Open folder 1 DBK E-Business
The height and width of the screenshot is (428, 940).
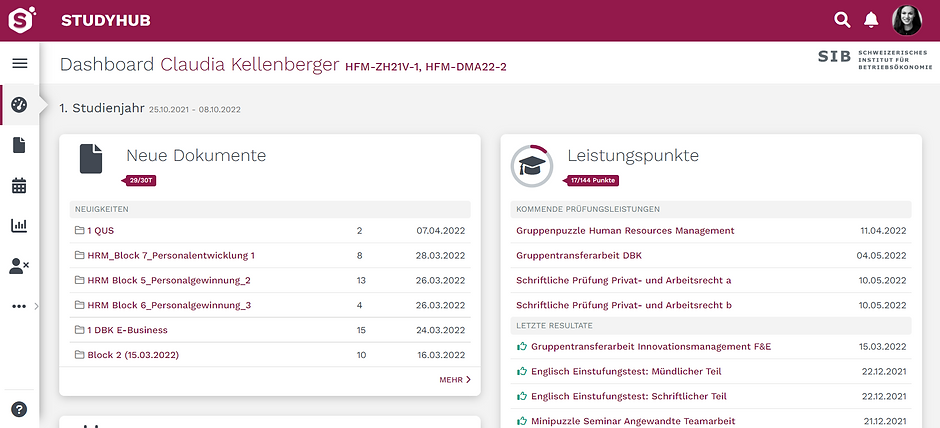(x=128, y=330)
